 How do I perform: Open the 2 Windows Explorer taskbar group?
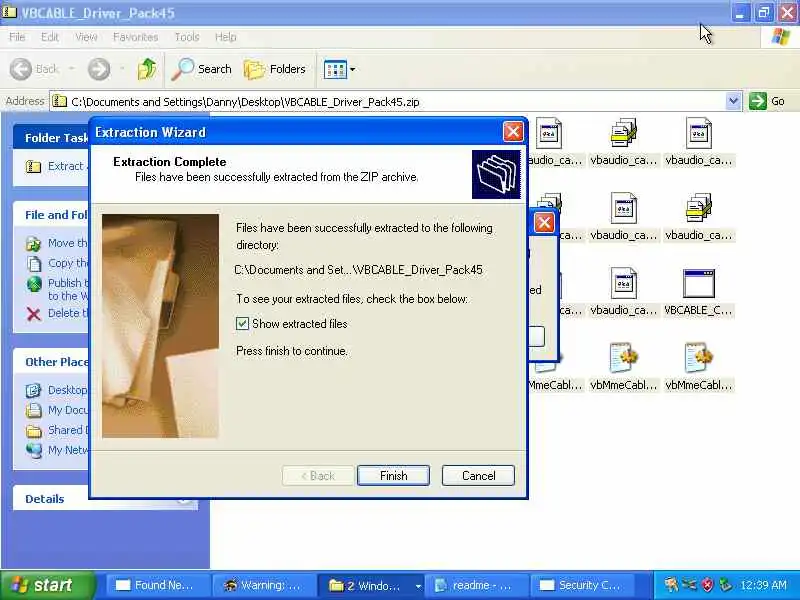click(x=370, y=586)
